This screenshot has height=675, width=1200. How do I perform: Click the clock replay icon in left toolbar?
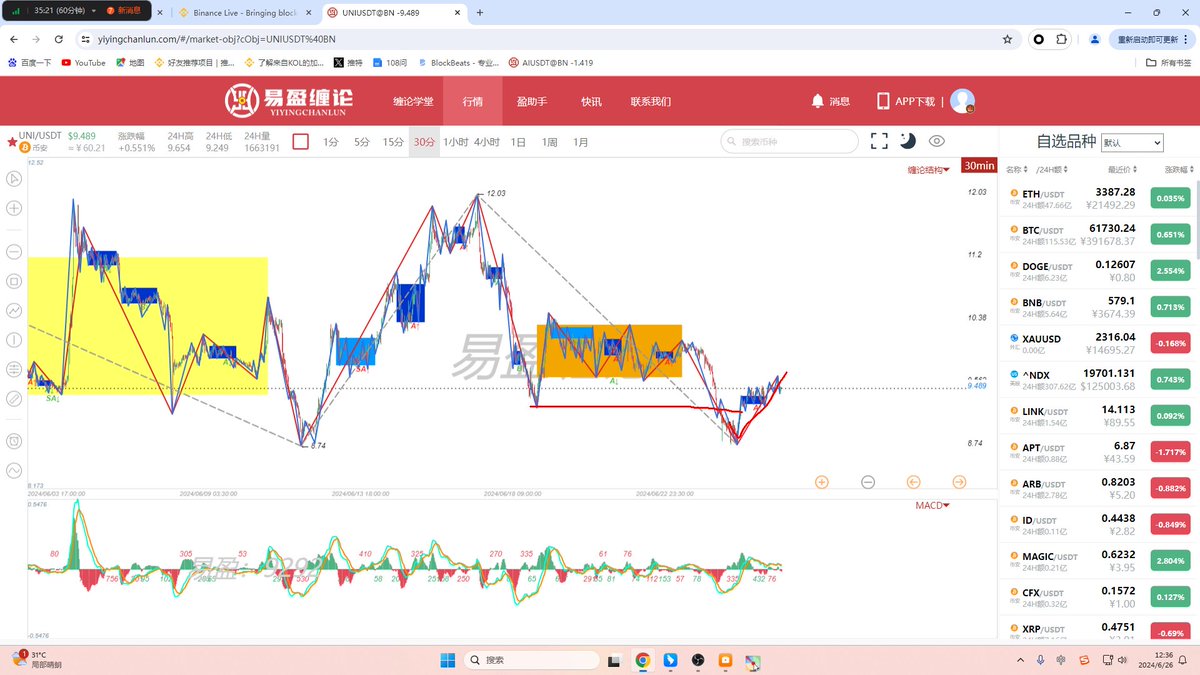point(14,440)
